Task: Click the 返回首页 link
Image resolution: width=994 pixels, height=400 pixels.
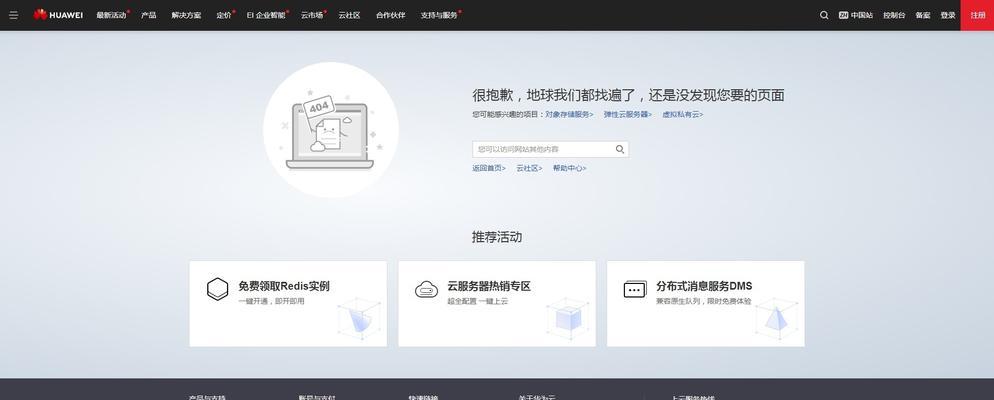Action: tap(489, 169)
